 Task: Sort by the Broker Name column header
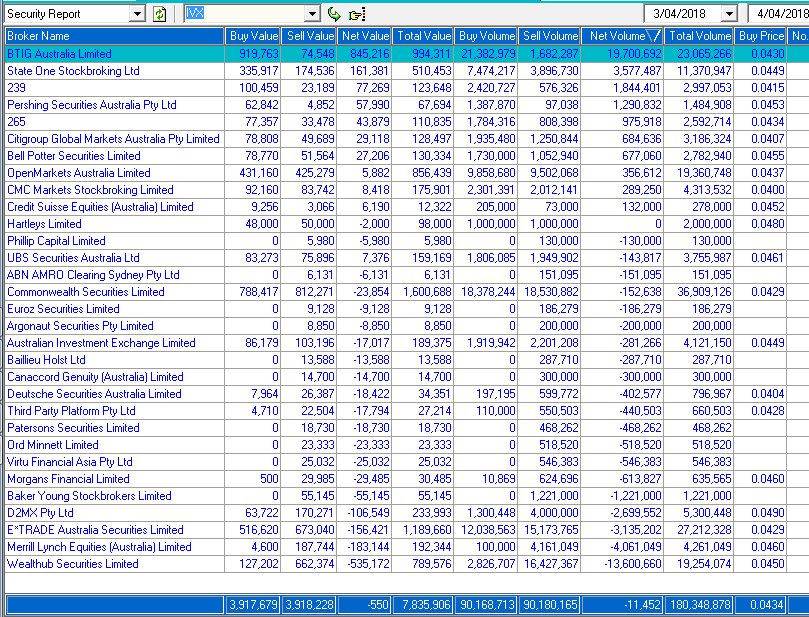[x=114, y=36]
